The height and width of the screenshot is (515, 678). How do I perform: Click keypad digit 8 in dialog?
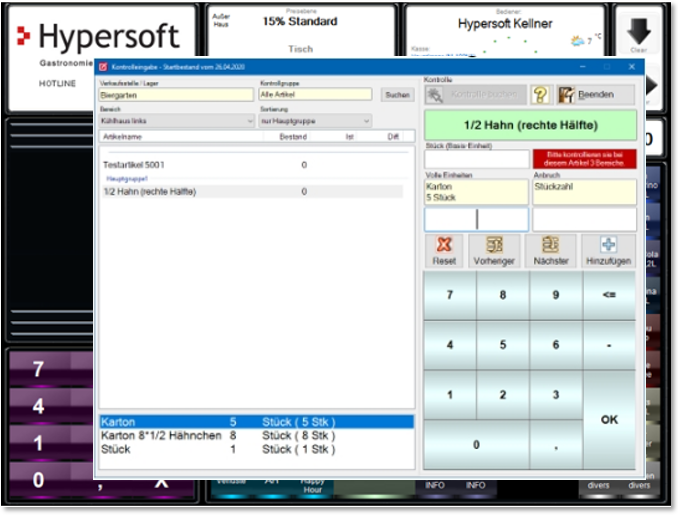(503, 295)
